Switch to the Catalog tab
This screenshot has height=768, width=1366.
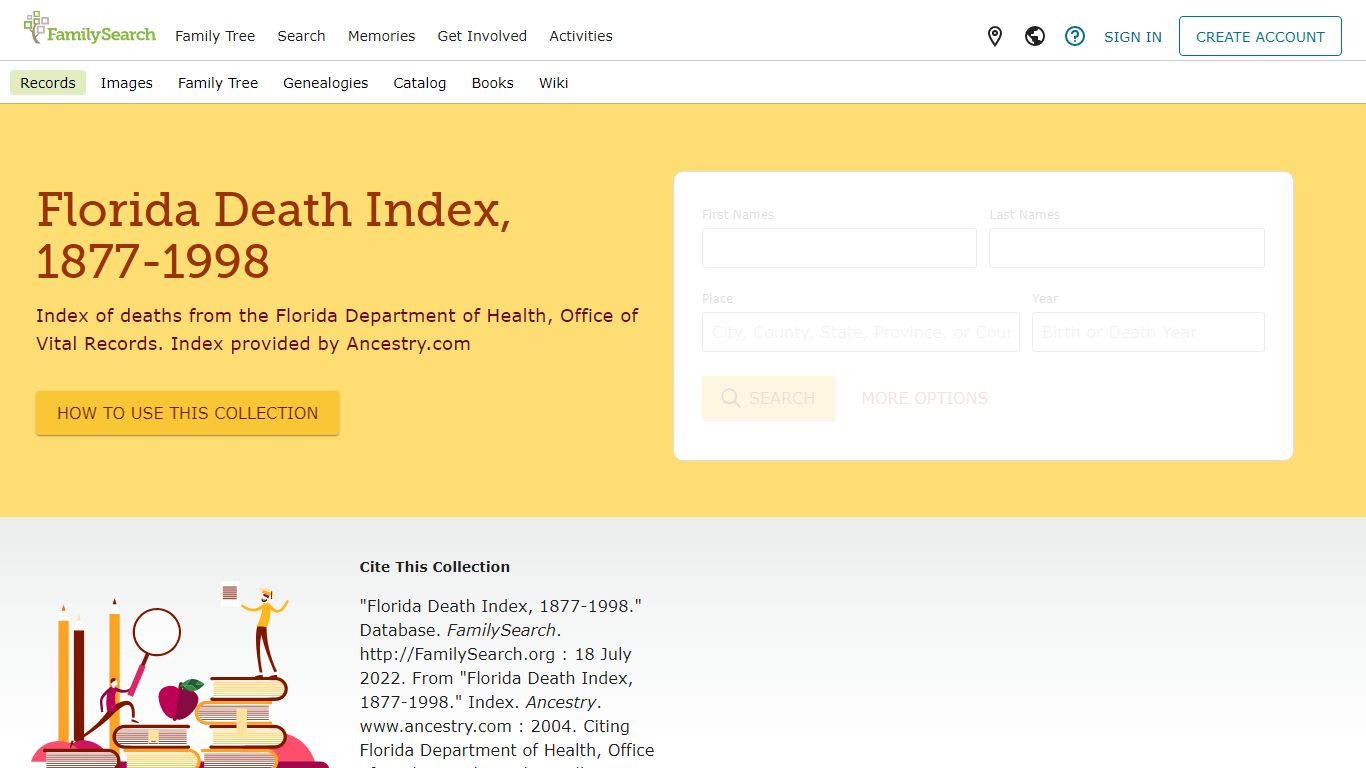[x=420, y=83]
